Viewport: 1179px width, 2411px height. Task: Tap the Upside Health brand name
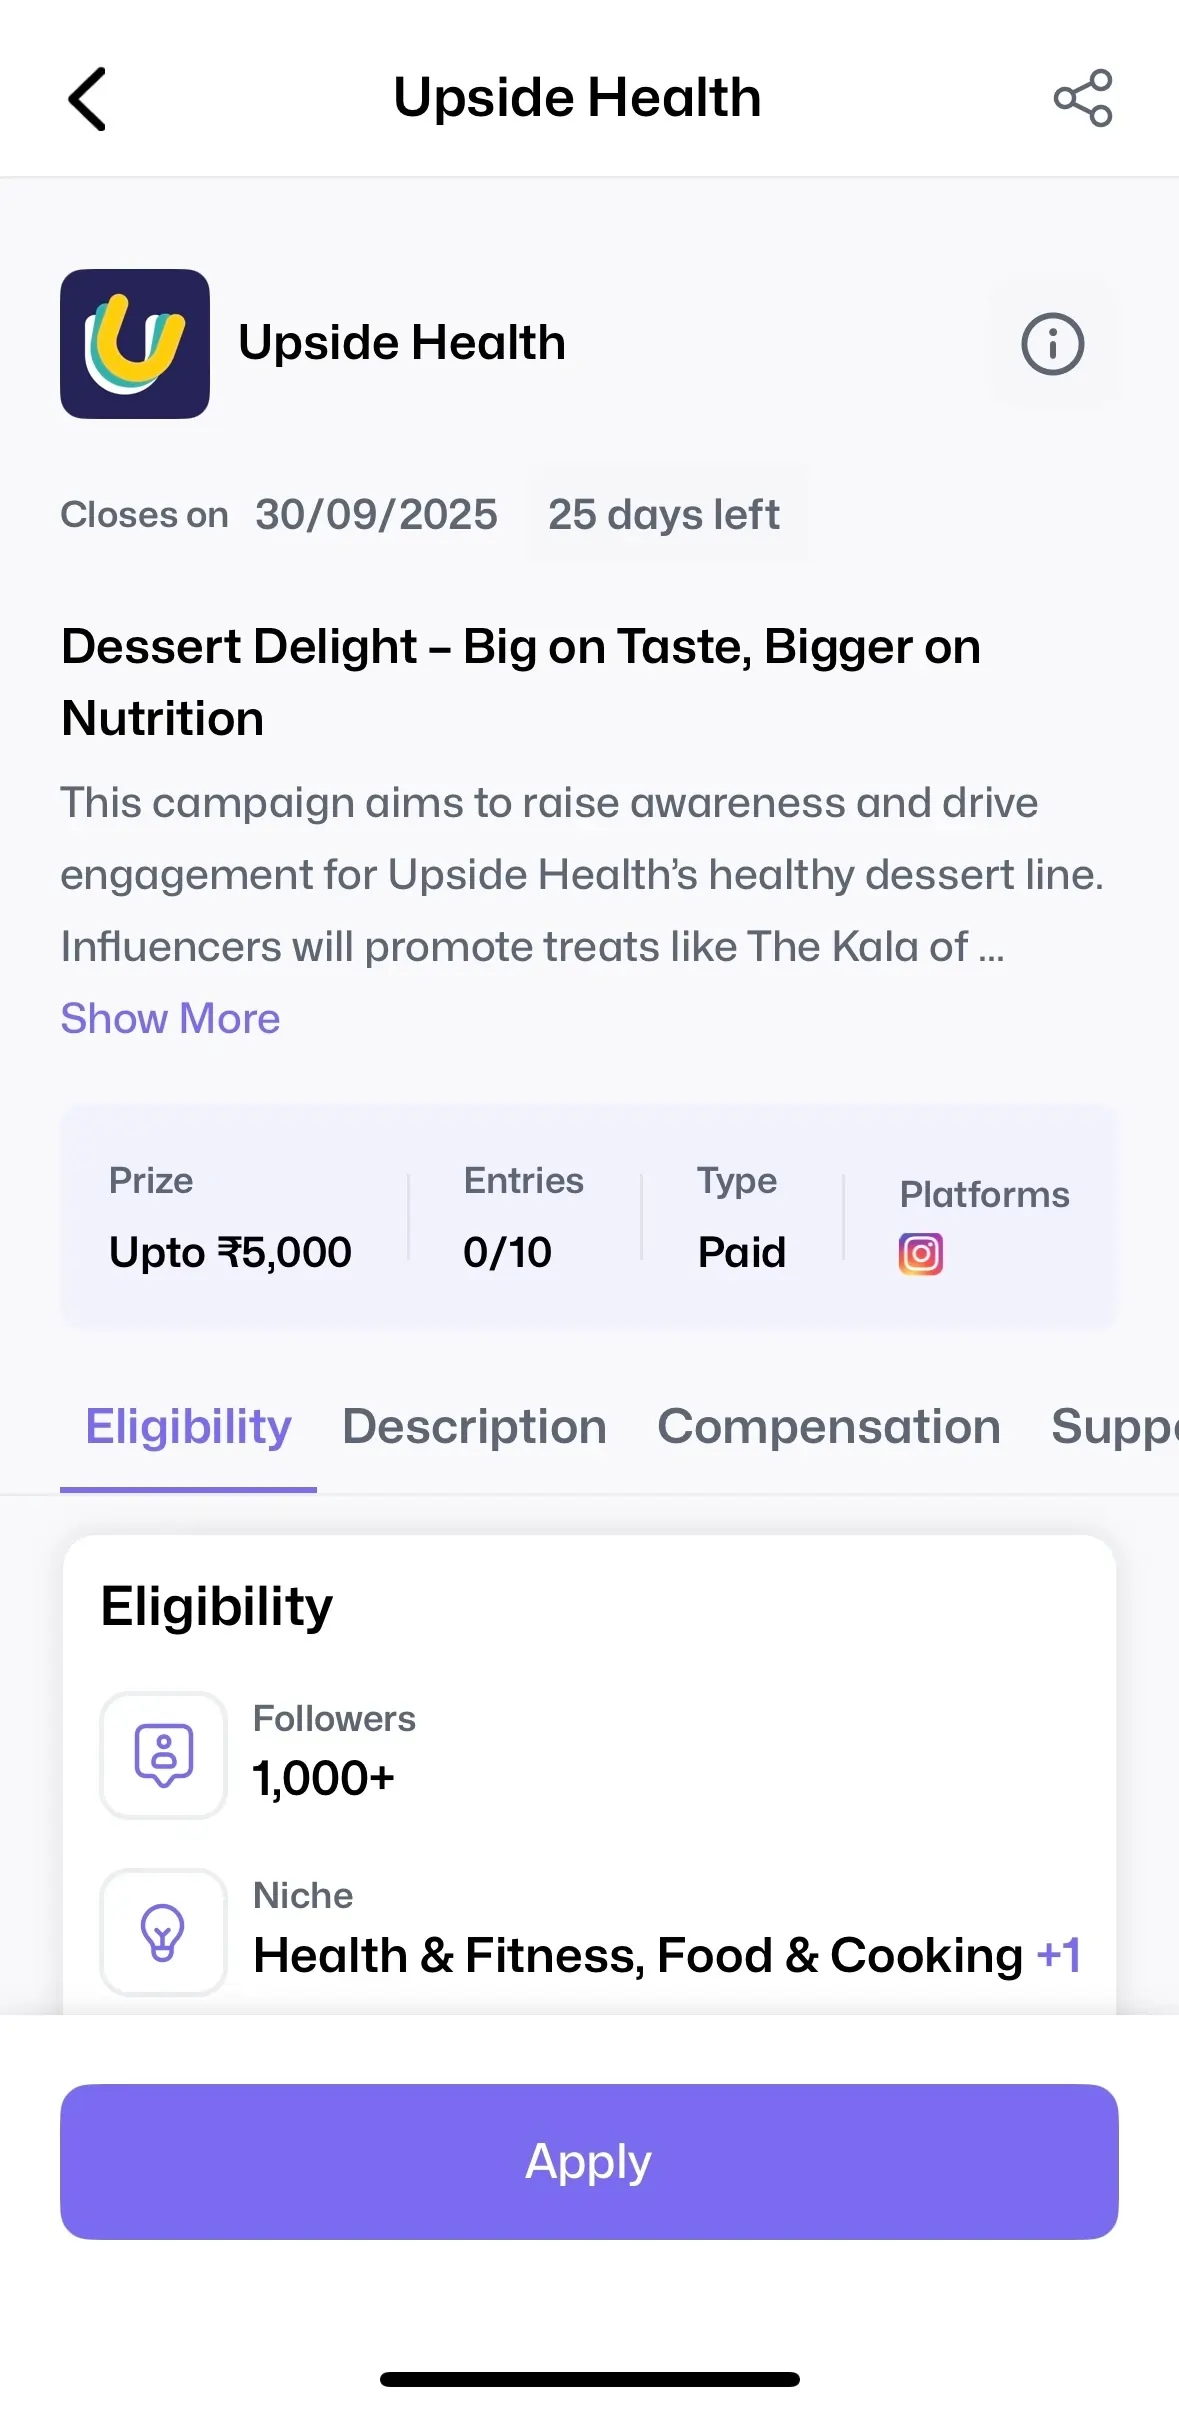402,343
